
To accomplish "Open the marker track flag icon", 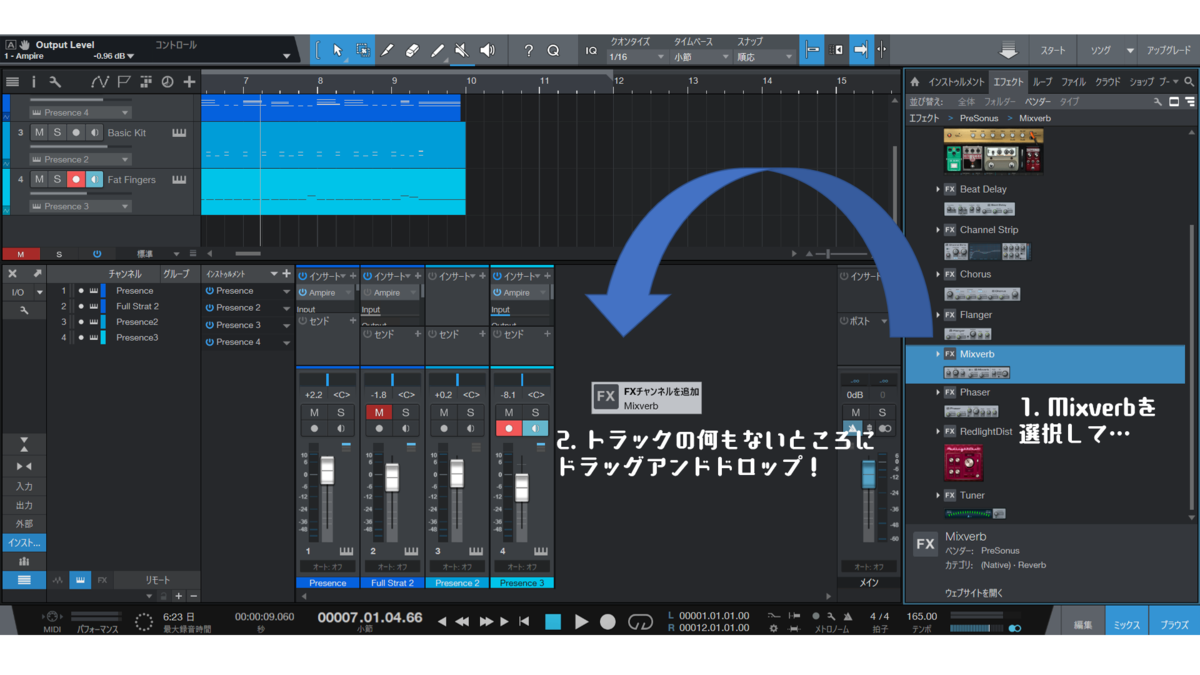I will 124,82.
